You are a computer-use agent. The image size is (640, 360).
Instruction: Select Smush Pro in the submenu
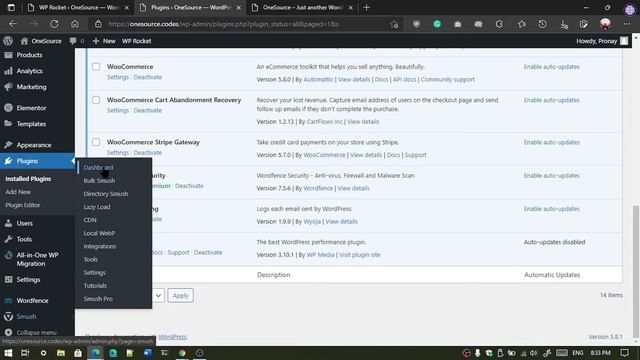98,299
